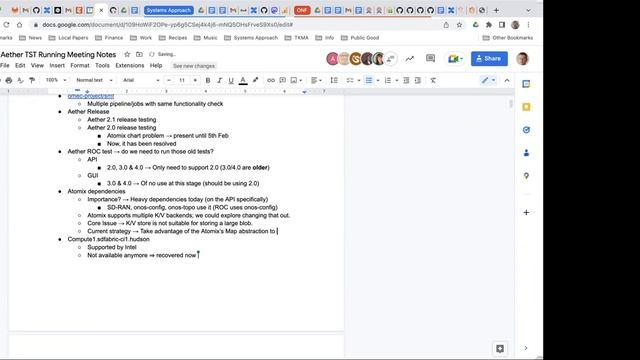Run spelling and grammar check icon

(20, 80)
